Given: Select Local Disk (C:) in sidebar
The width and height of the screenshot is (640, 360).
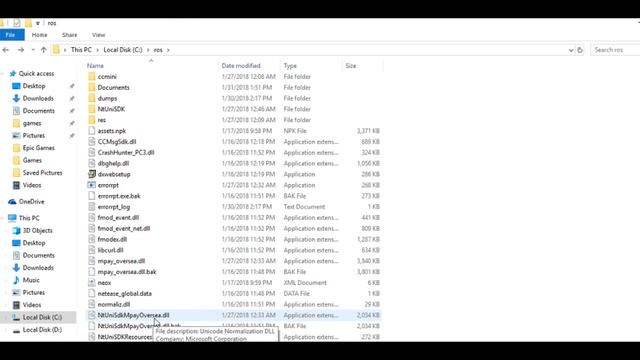Looking at the screenshot, I should [x=42, y=317].
